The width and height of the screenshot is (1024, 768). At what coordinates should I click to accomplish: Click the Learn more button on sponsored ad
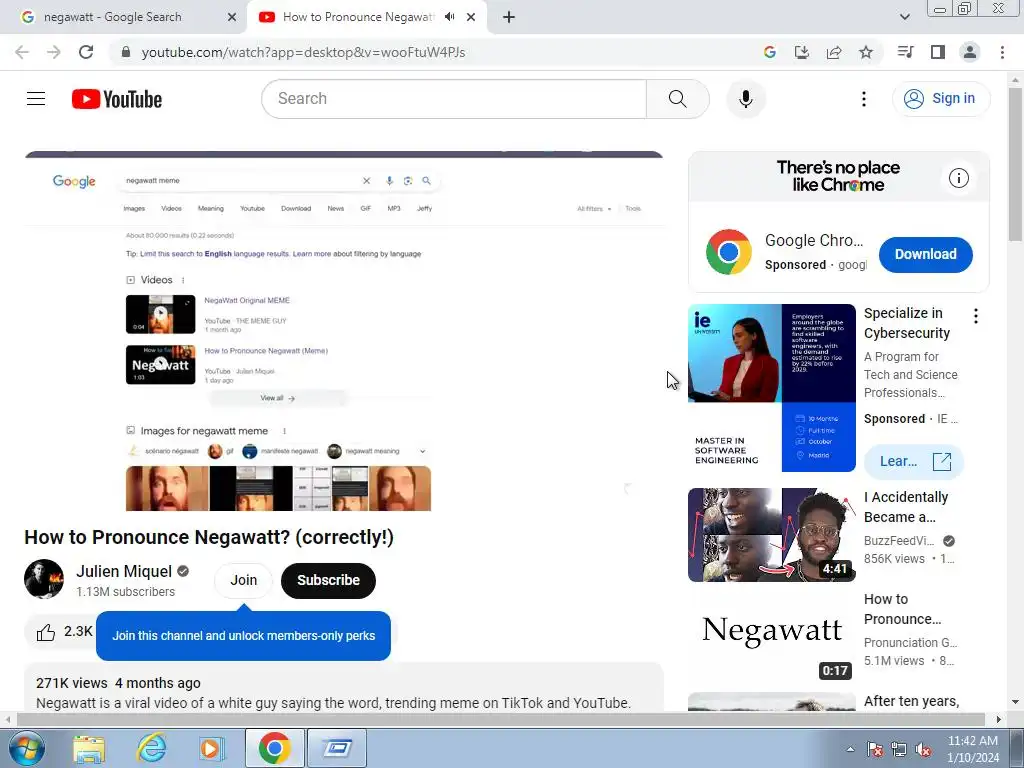coord(914,461)
